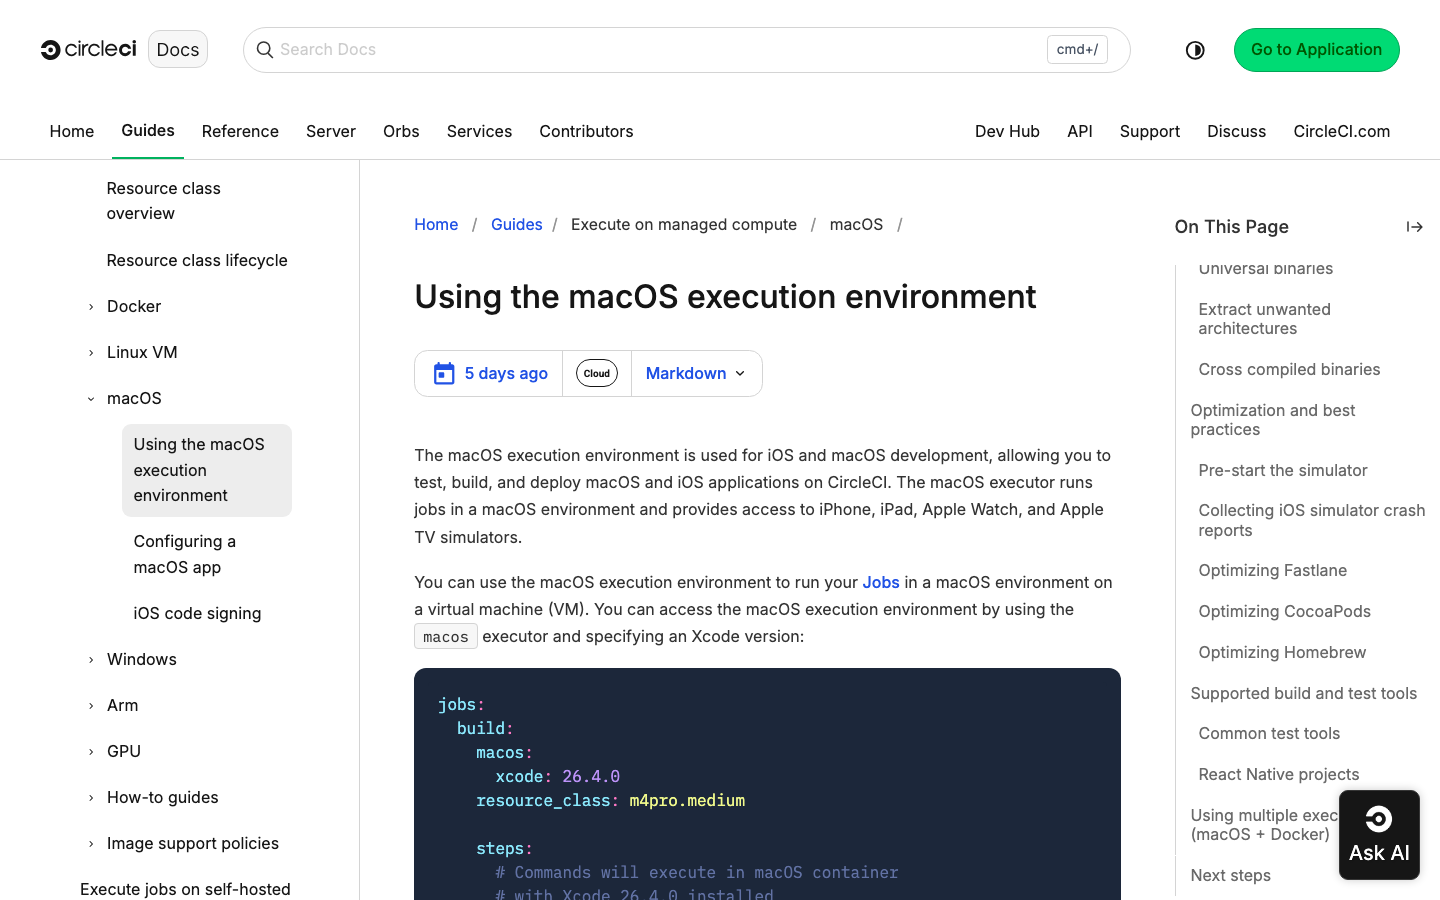This screenshot has height=900, width=1440.
Task: Jump to Pre-start the simulator section
Action: pos(1283,470)
